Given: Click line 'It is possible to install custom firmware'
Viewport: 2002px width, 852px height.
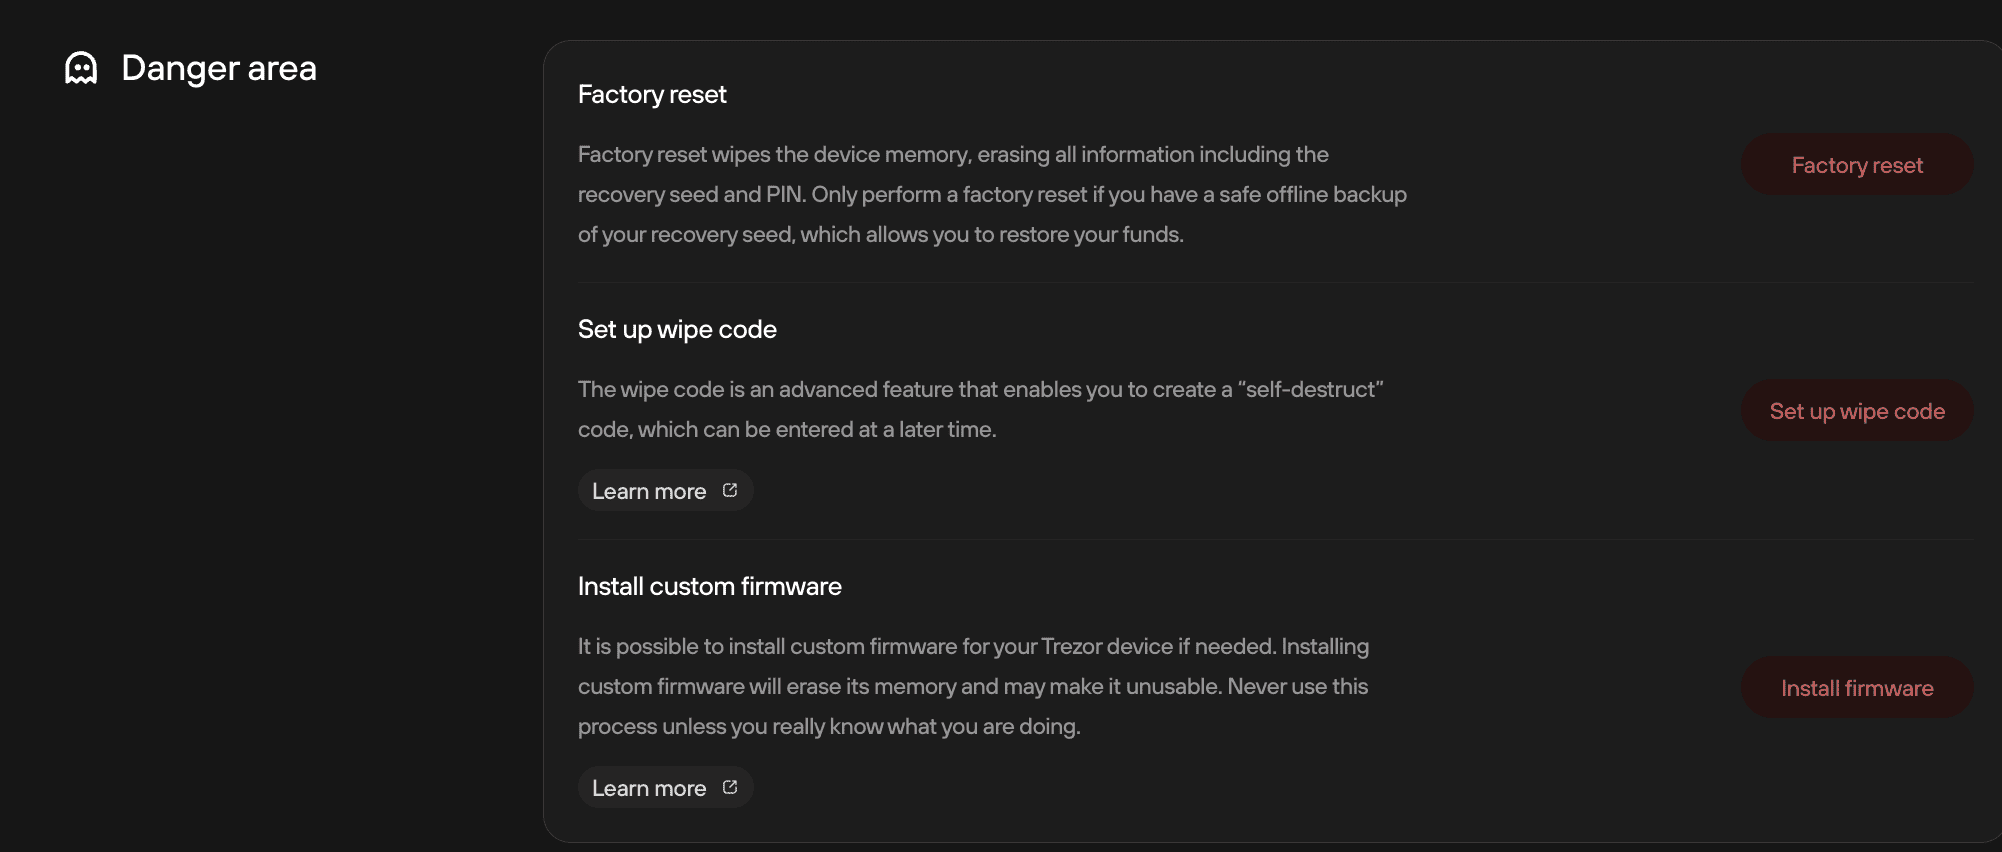Looking at the screenshot, I should coord(973,646).
